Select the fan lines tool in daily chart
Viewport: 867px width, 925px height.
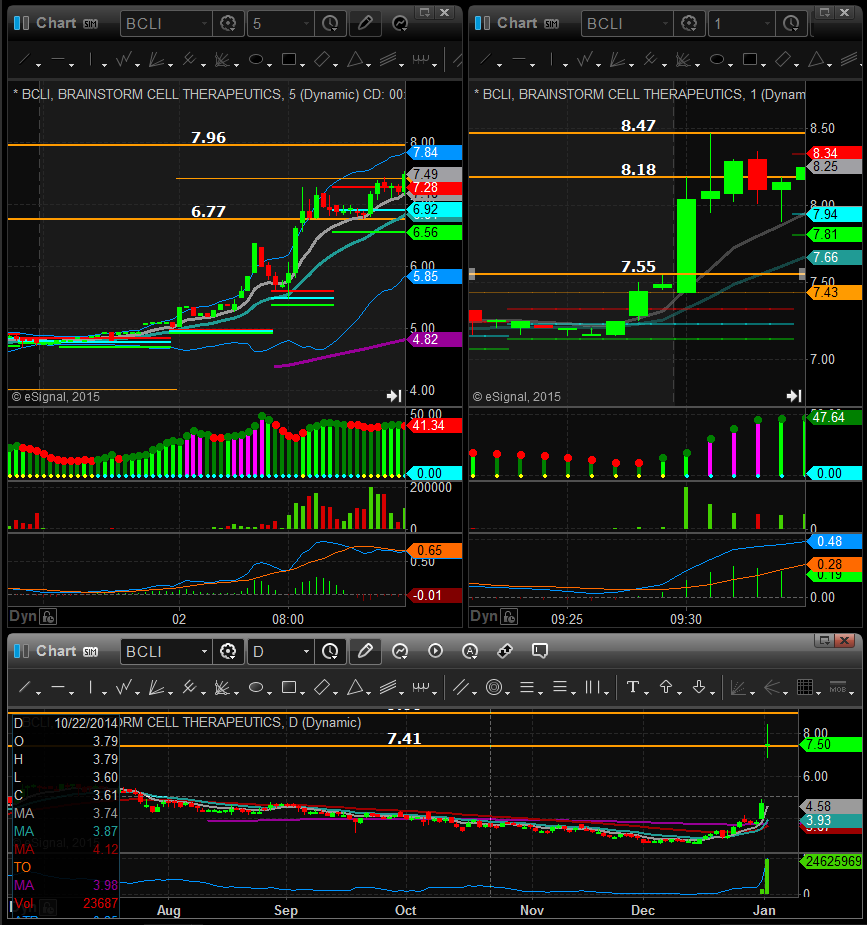(x=156, y=687)
